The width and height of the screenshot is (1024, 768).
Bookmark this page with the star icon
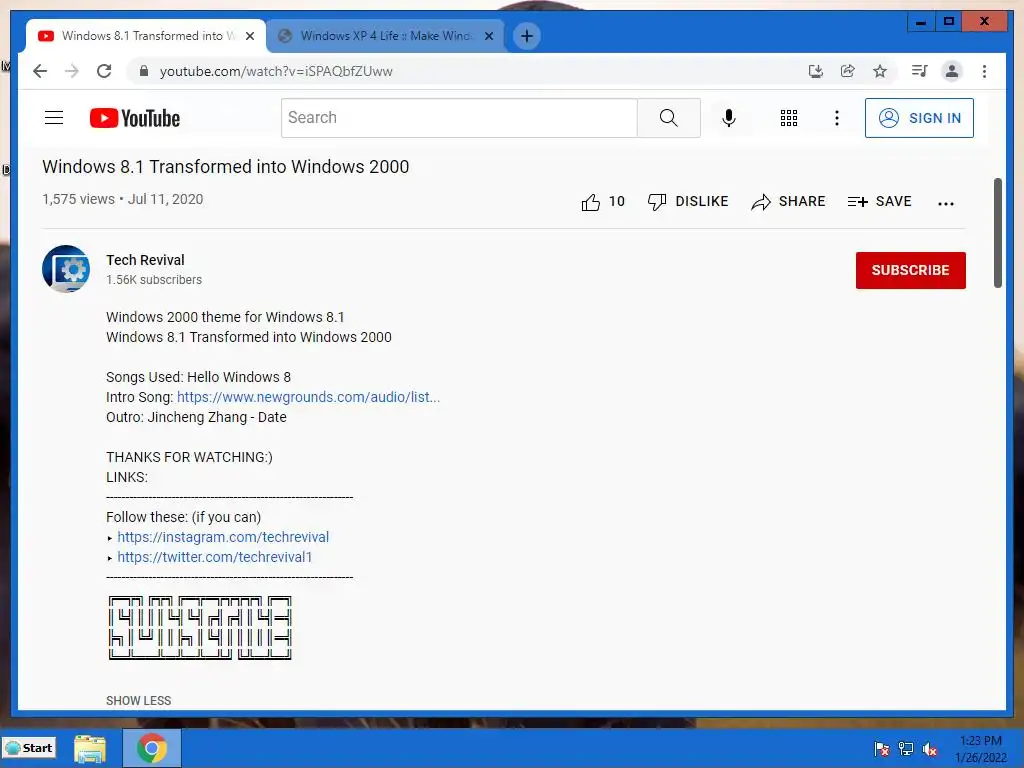(x=880, y=71)
